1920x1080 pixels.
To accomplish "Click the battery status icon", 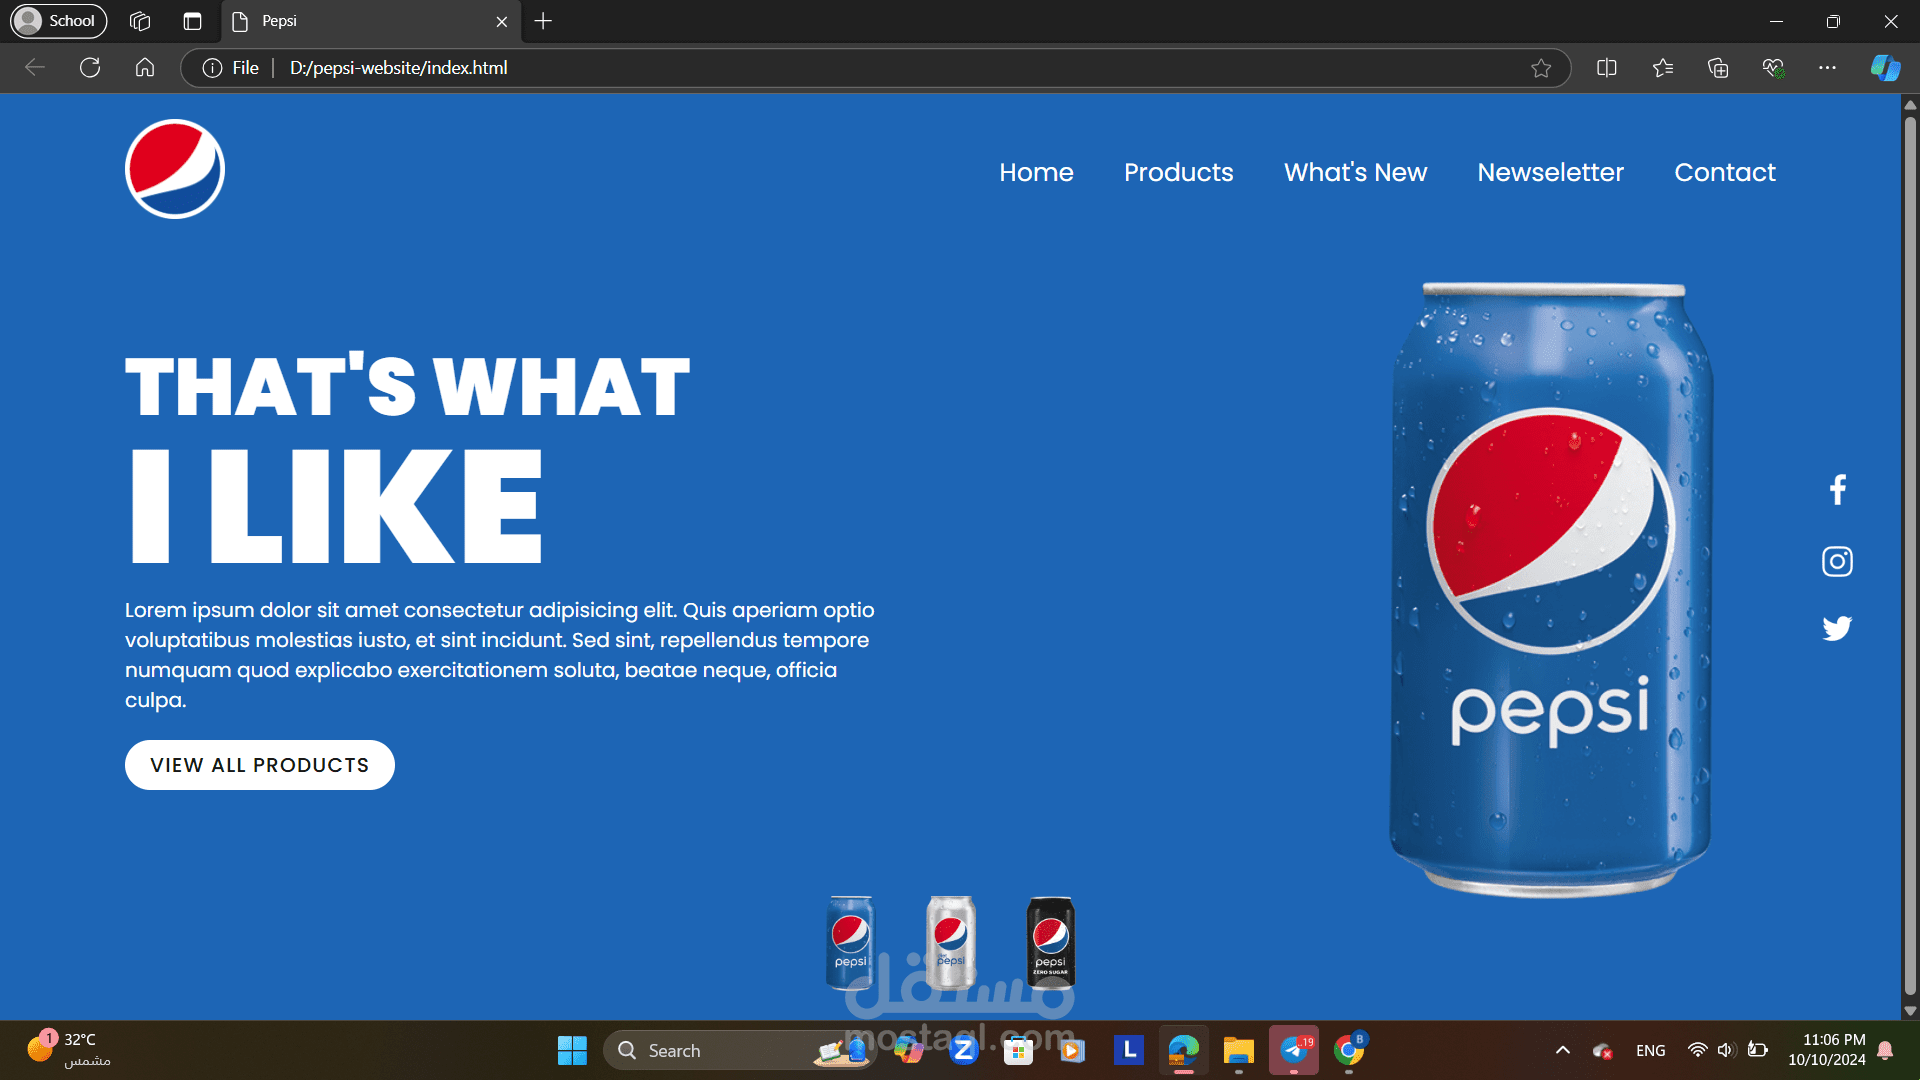I will point(1757,1050).
